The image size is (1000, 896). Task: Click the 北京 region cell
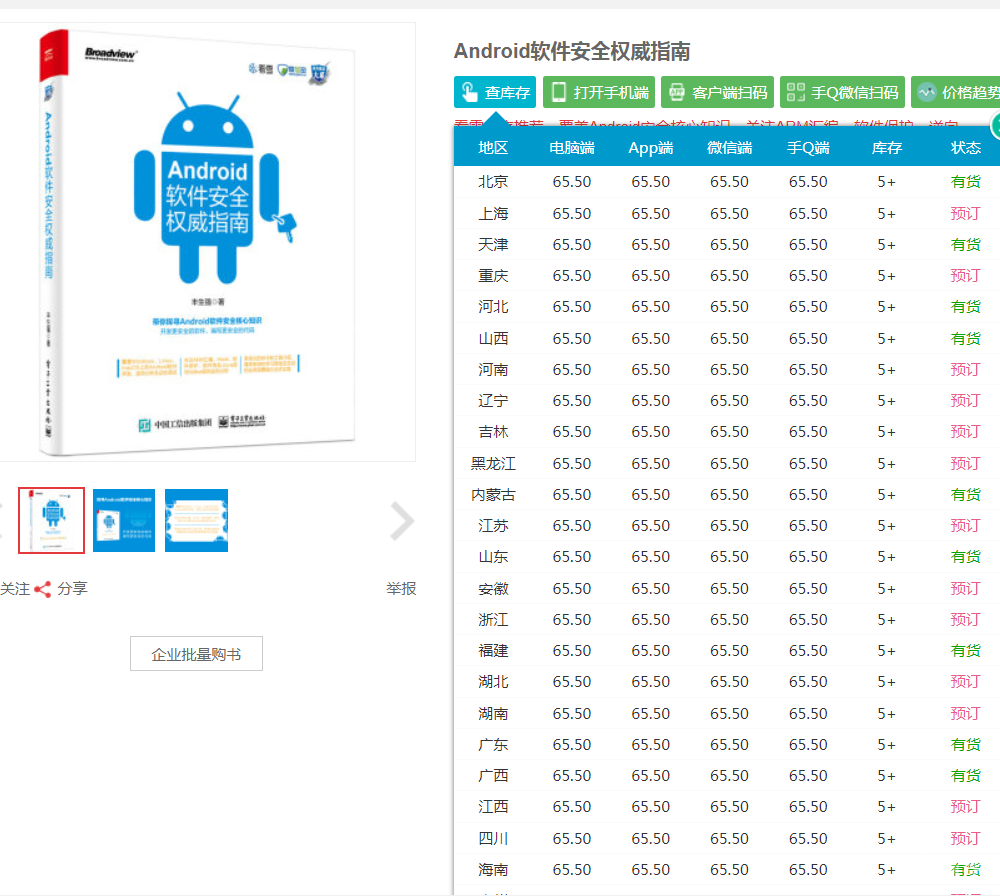coord(493,182)
